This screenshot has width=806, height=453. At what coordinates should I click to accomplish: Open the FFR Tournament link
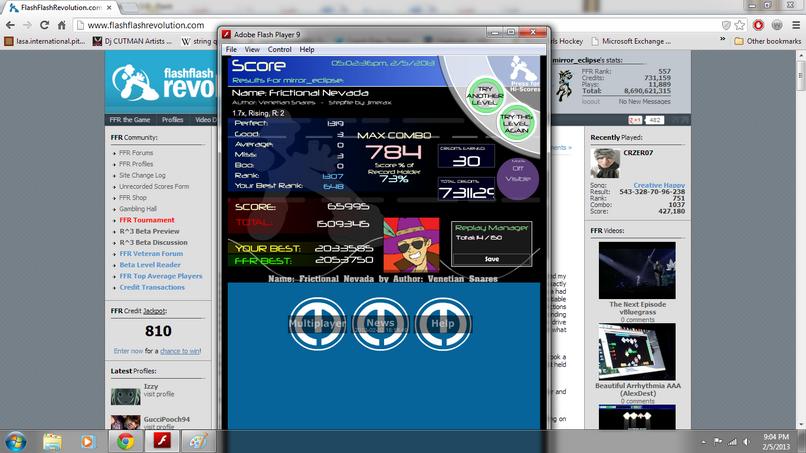[x=147, y=220]
